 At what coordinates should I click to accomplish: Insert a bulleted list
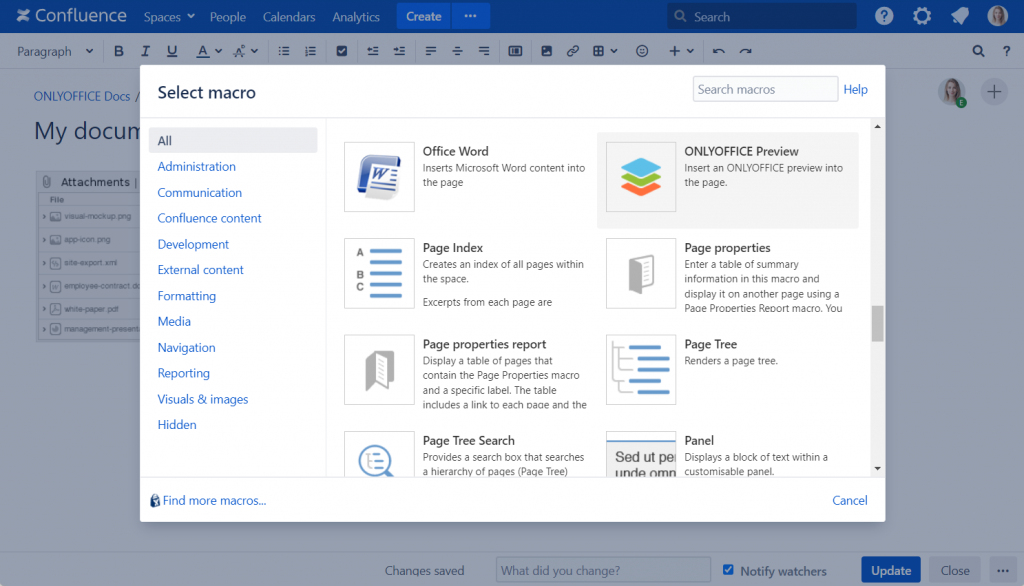point(282,50)
